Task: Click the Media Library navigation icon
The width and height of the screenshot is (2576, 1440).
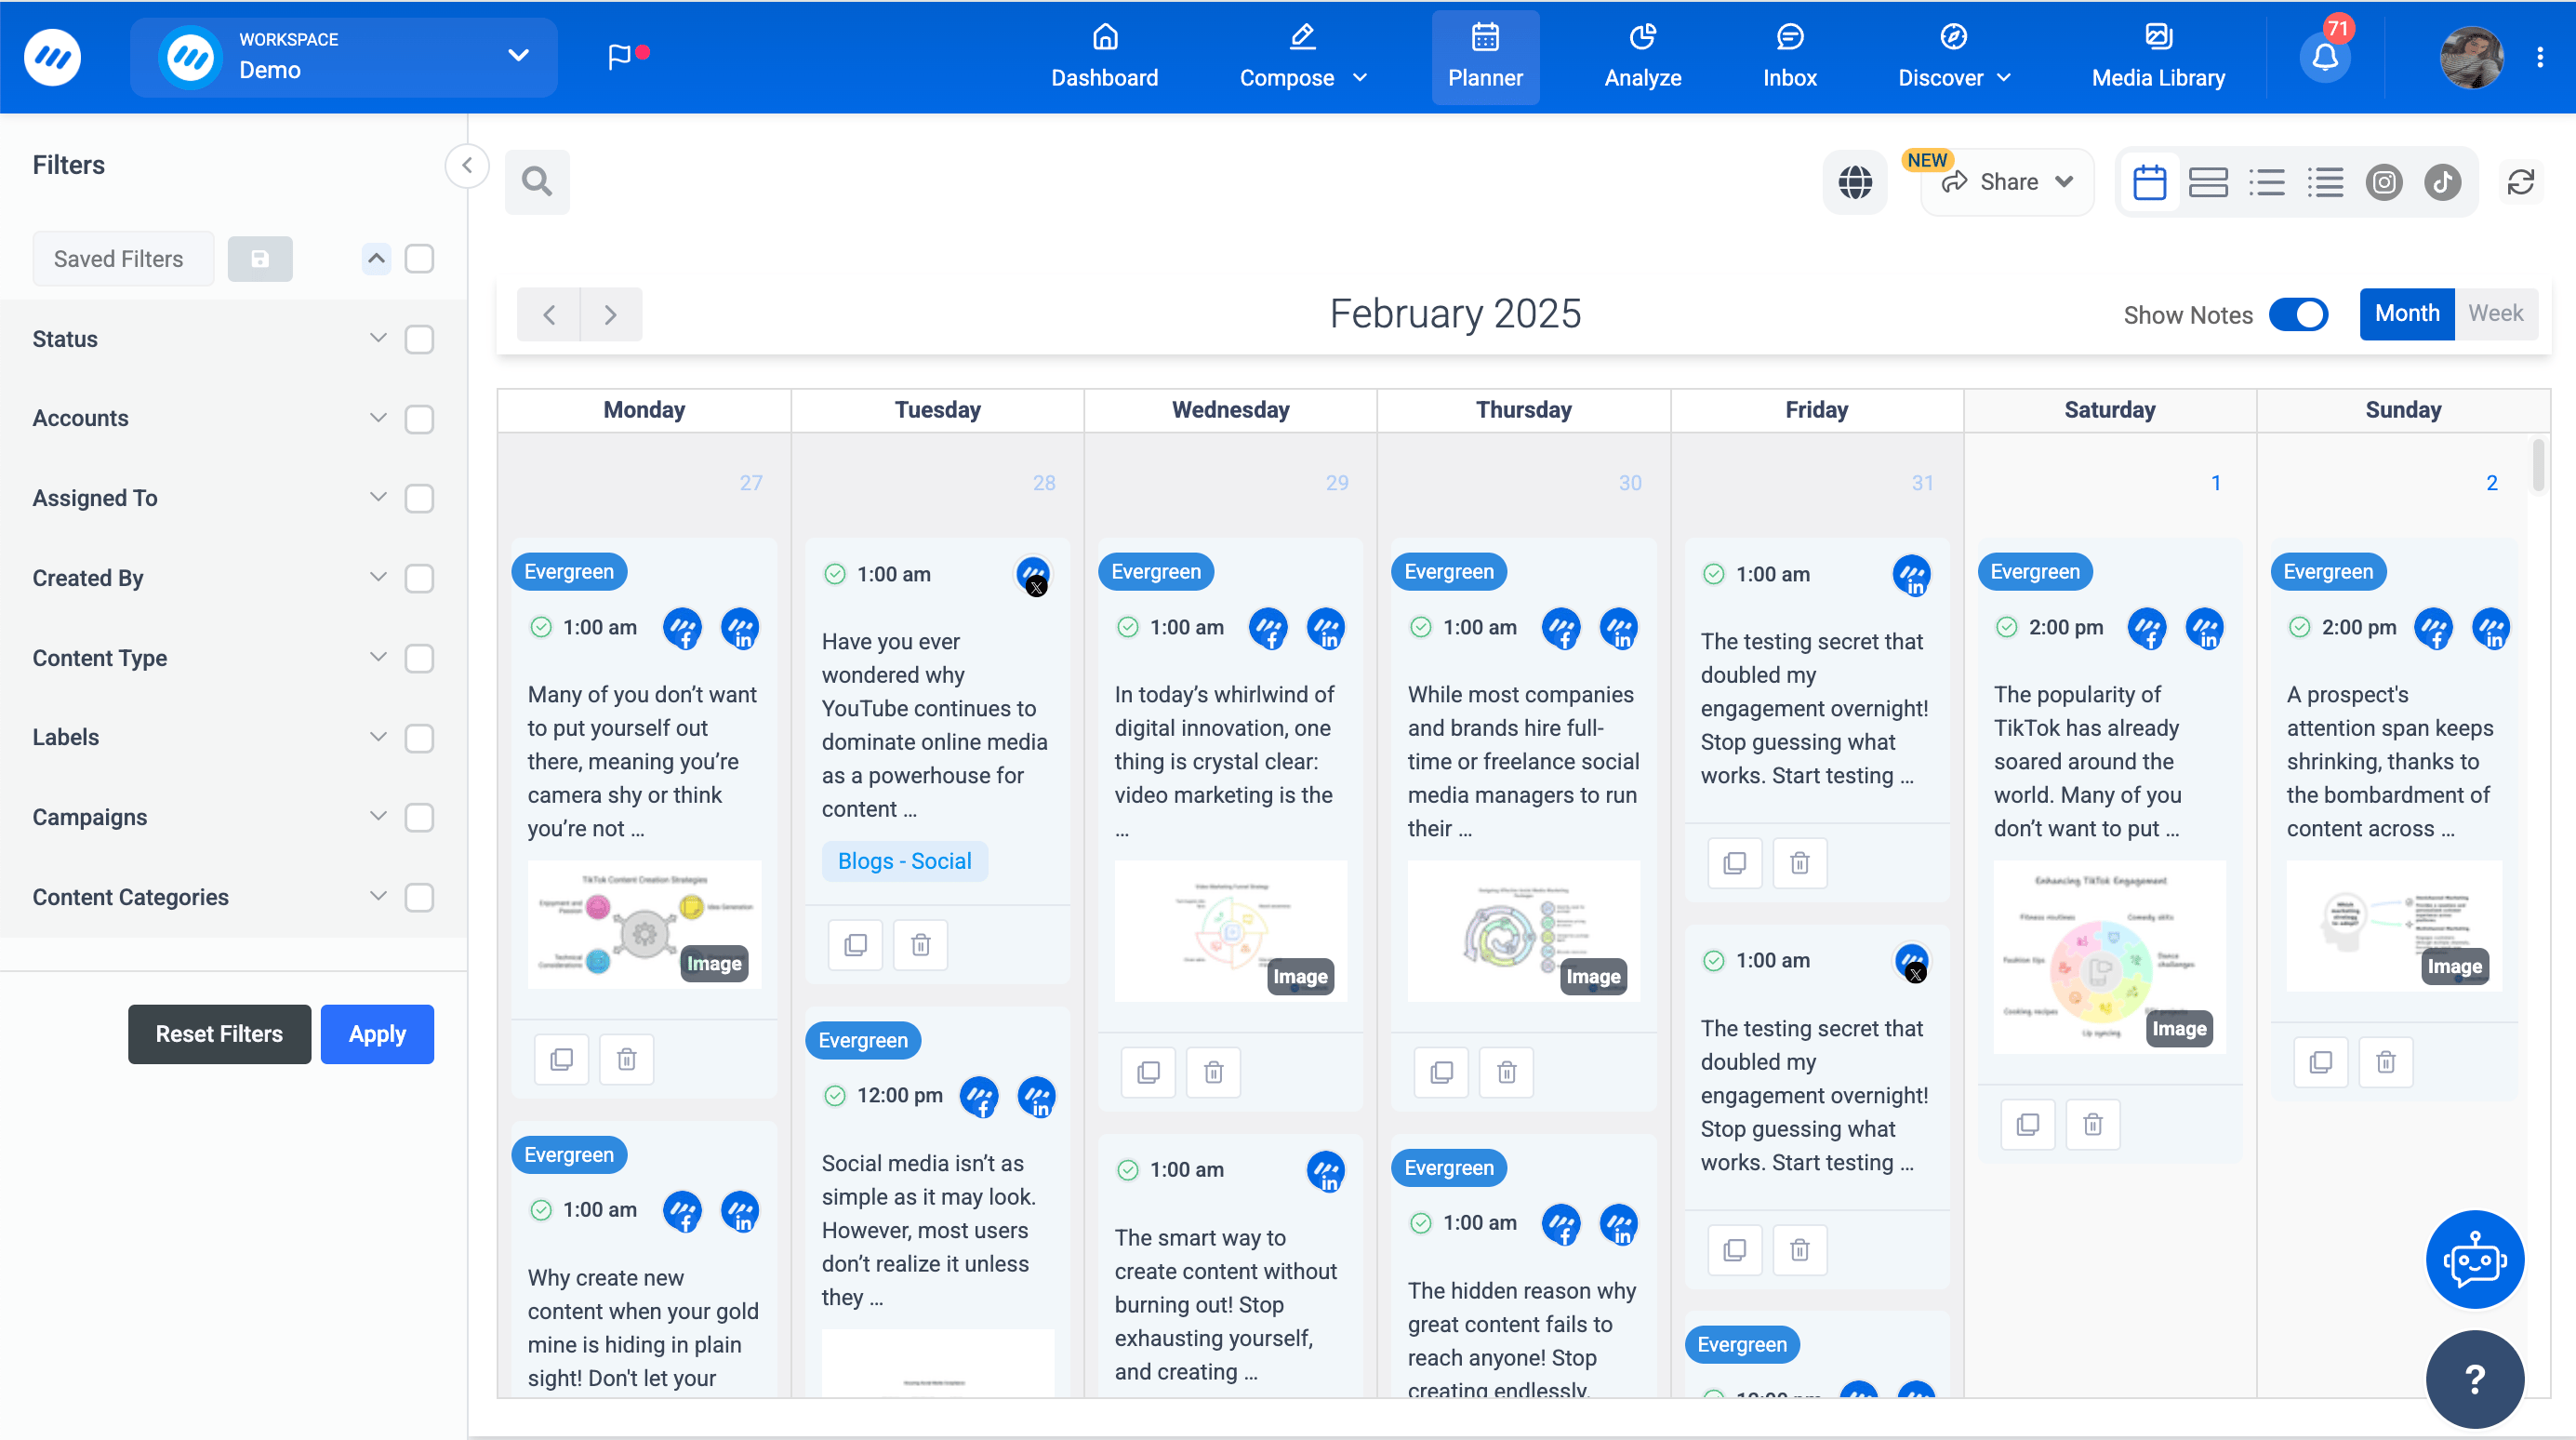Action: pos(2157,39)
